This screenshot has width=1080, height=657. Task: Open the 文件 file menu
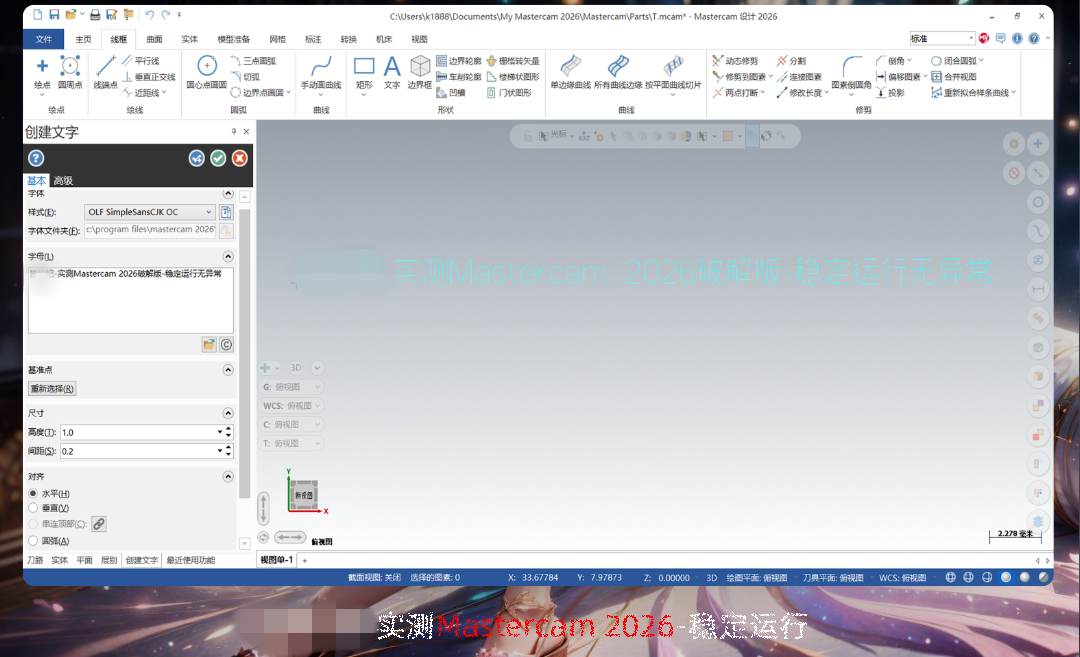[x=43, y=39]
